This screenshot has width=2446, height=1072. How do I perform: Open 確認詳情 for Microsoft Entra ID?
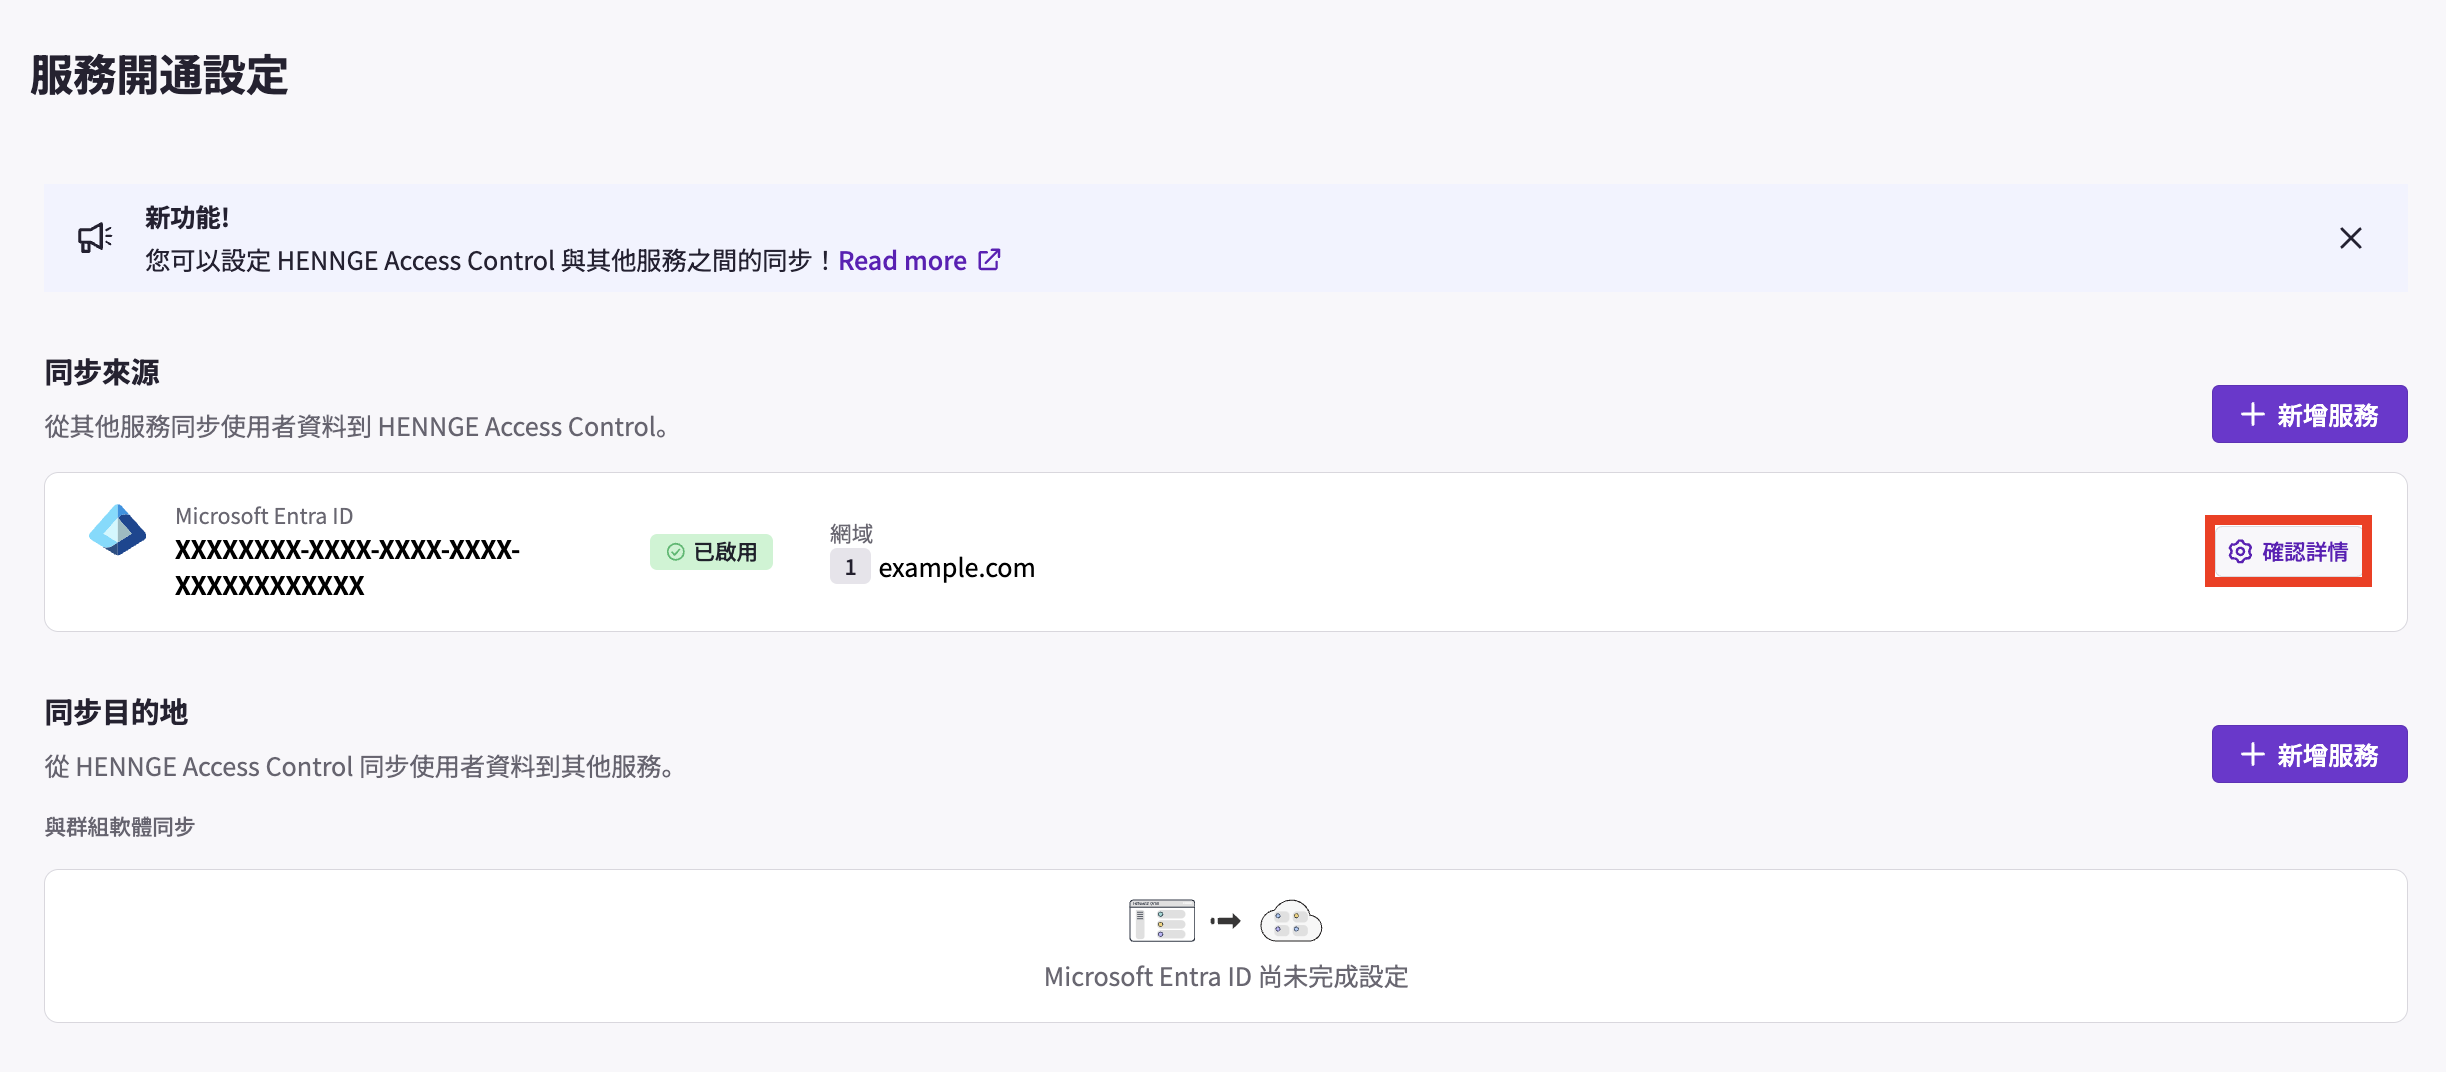(2288, 551)
